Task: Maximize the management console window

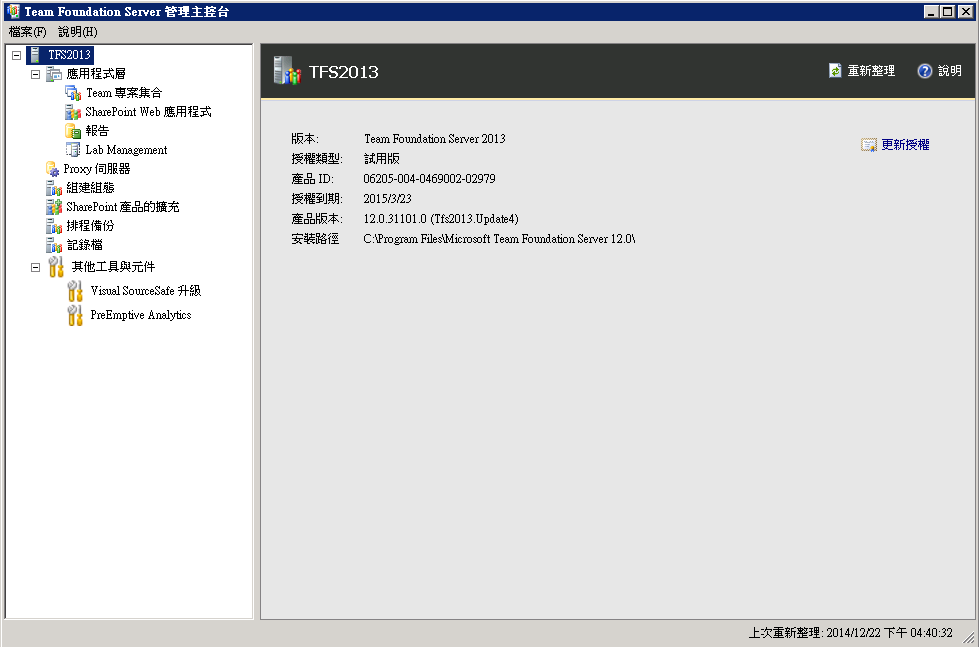Action: pos(947,11)
